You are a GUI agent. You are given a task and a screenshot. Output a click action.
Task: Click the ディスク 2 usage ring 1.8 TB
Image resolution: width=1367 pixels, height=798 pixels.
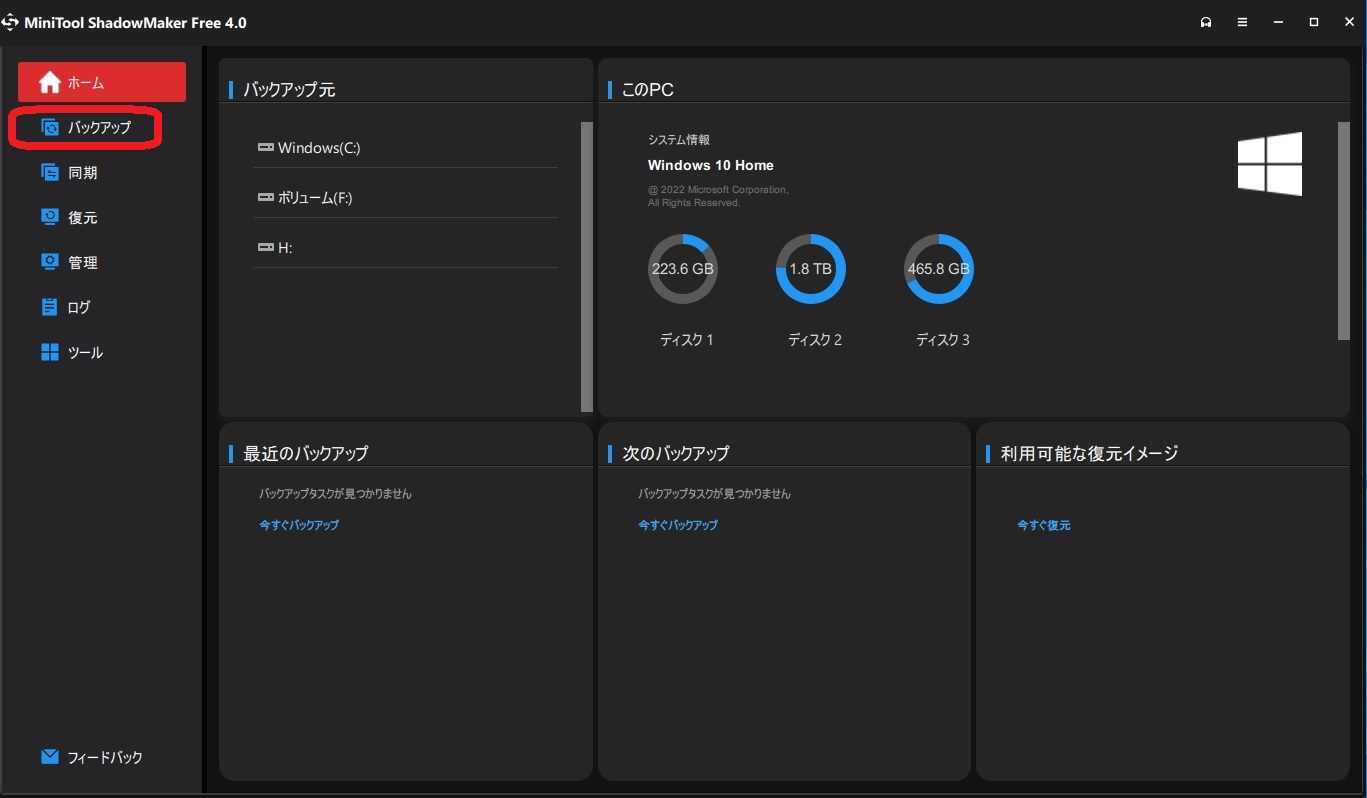tap(811, 269)
